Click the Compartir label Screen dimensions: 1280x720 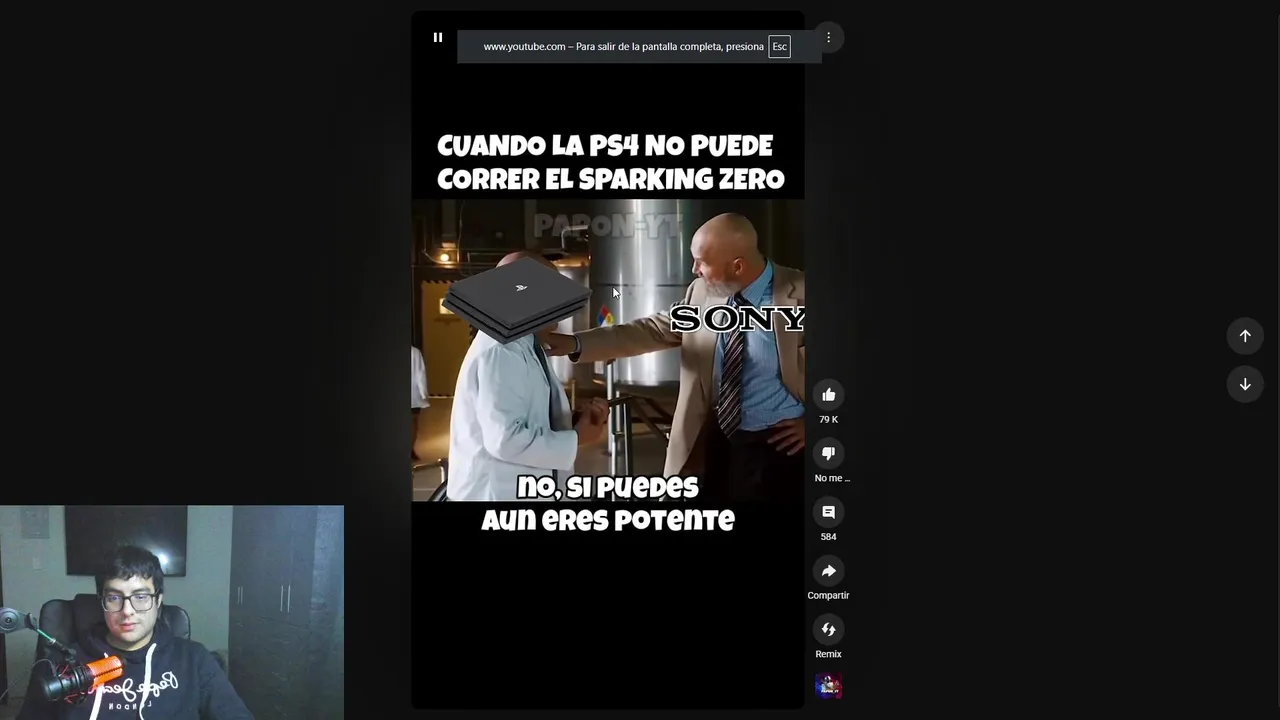pyautogui.click(x=828, y=596)
